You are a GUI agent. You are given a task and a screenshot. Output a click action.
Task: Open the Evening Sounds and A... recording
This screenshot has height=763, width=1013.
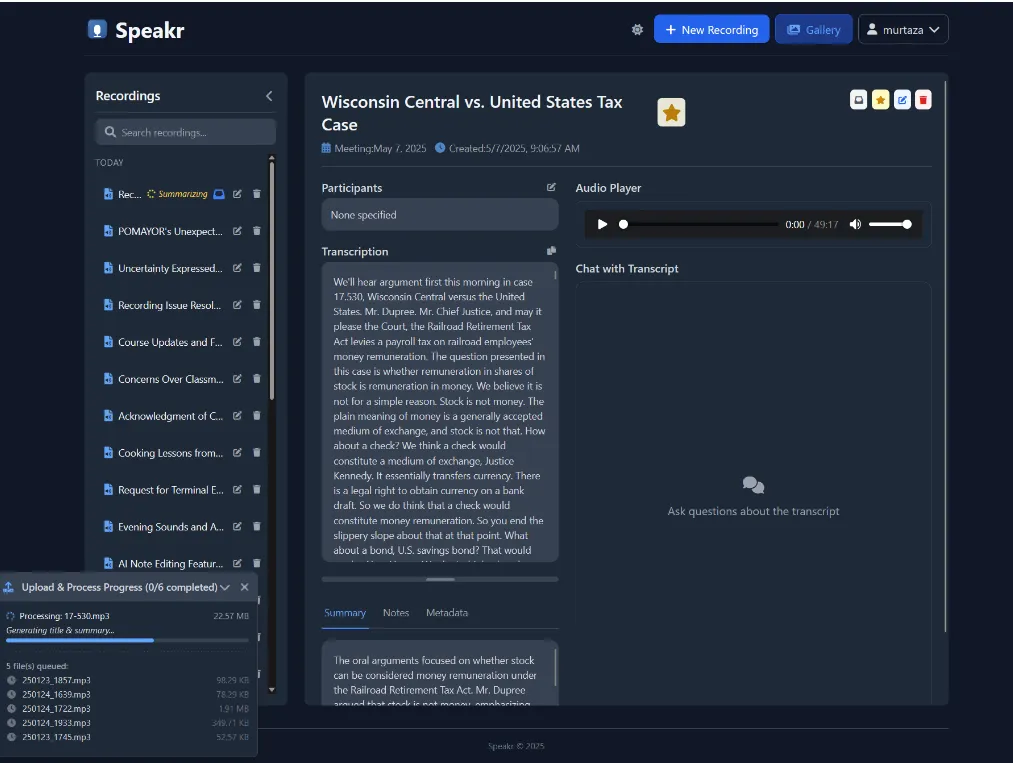[171, 526]
